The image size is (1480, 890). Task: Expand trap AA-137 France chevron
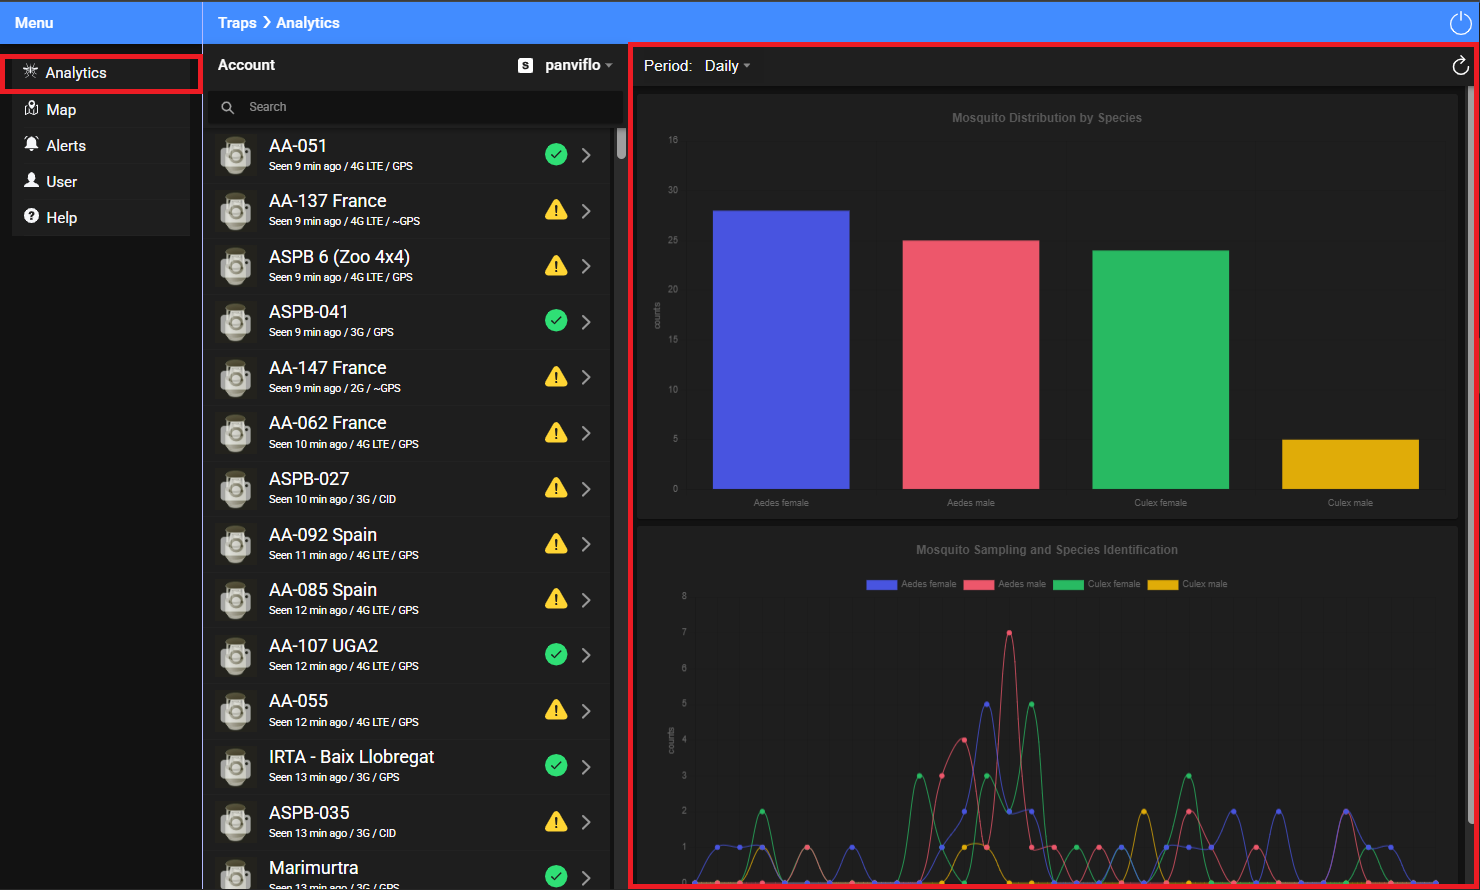(587, 211)
